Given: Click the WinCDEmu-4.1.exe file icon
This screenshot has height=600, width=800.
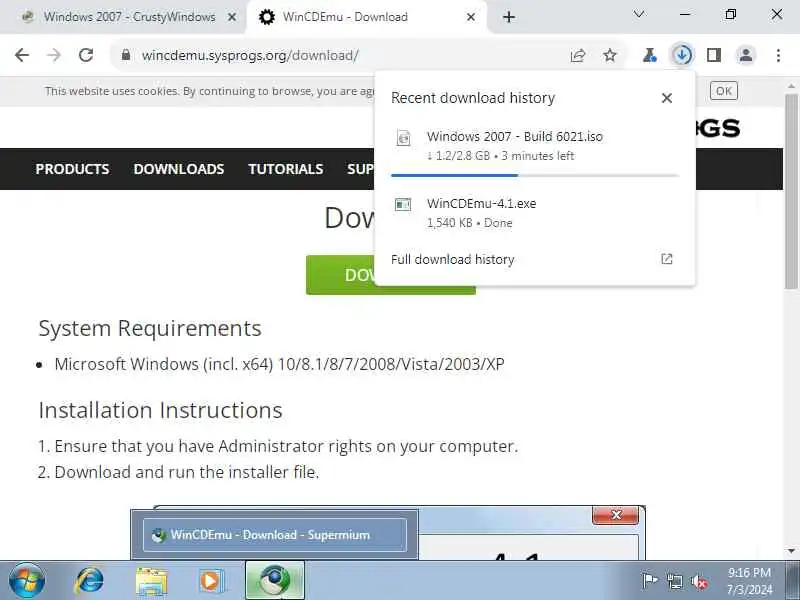Looking at the screenshot, I should (x=403, y=205).
